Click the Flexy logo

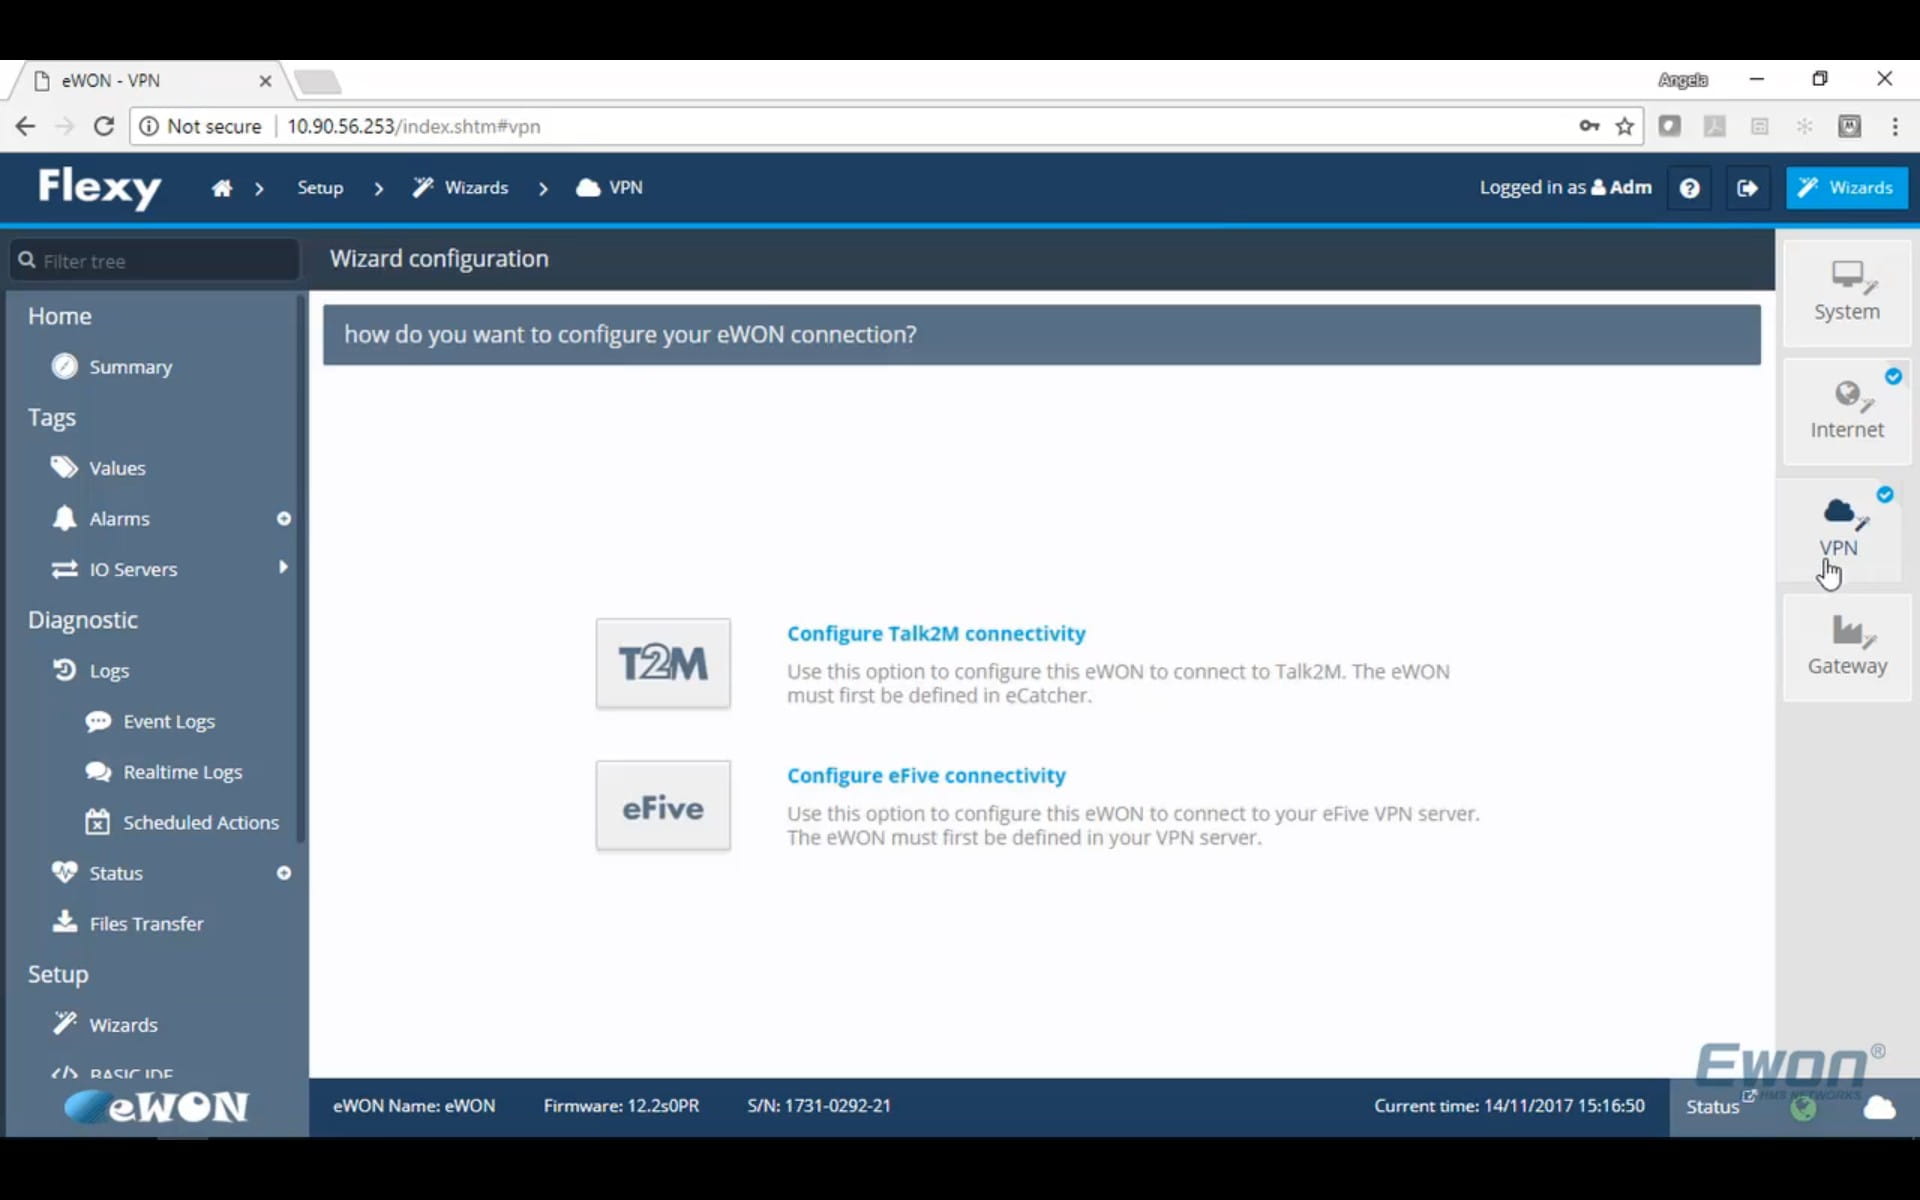point(100,187)
